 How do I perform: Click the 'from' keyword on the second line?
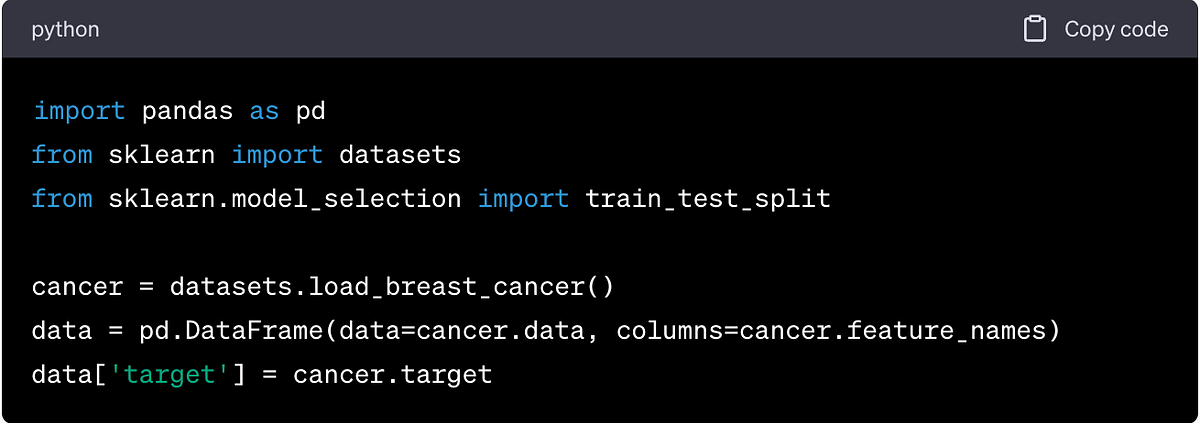click(62, 155)
